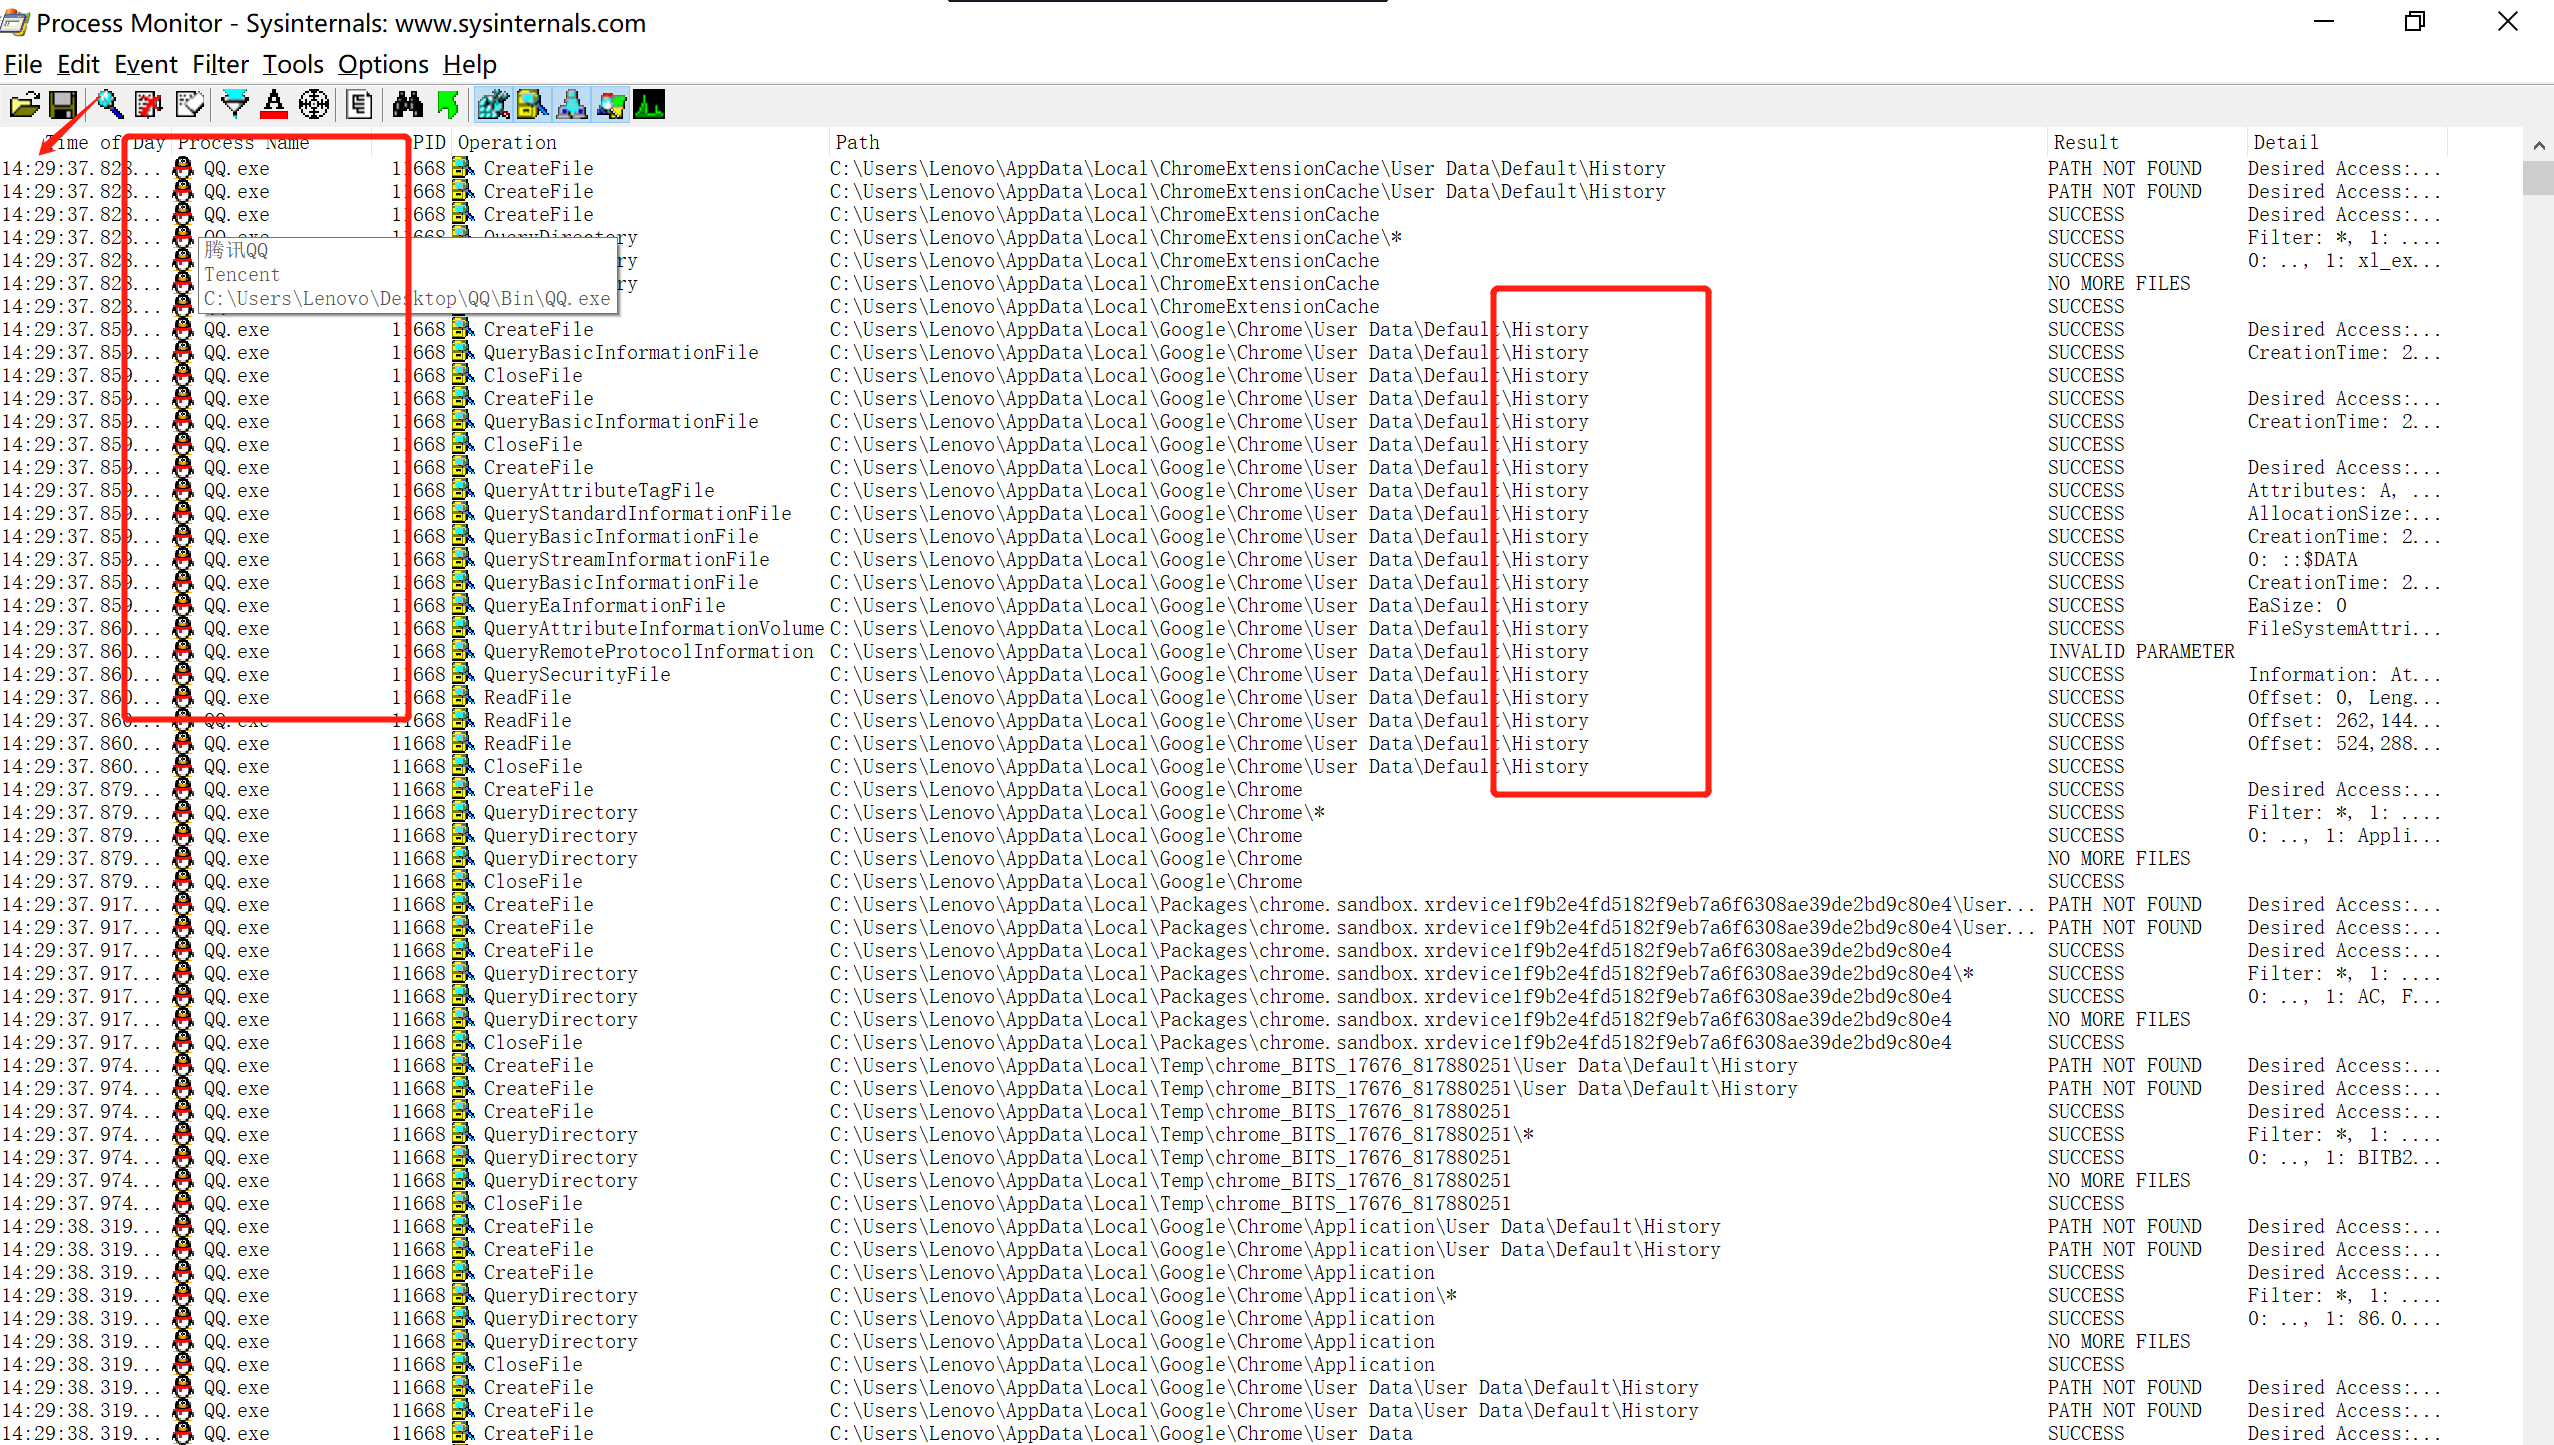Click the 'AllocationSize:...' detail cell
The height and width of the screenshot is (1445, 2554).
point(2344,514)
